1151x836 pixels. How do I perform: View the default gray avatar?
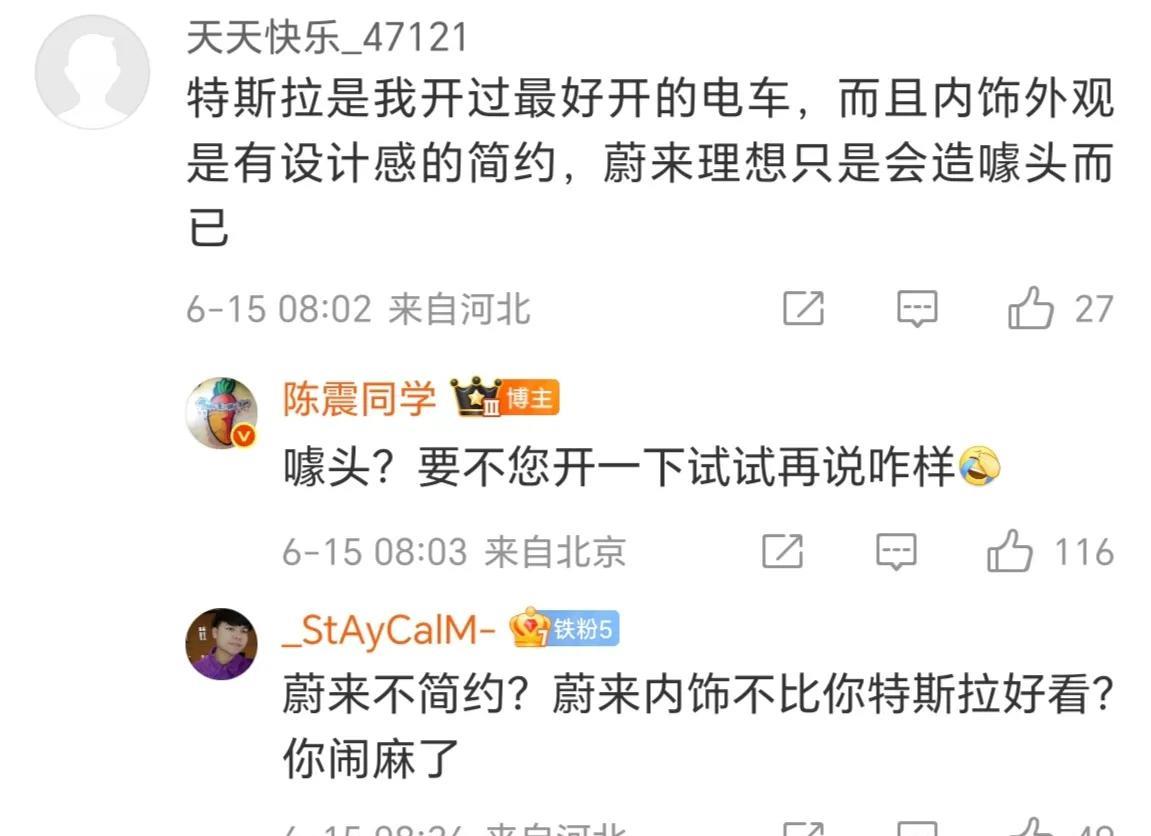coord(92,72)
